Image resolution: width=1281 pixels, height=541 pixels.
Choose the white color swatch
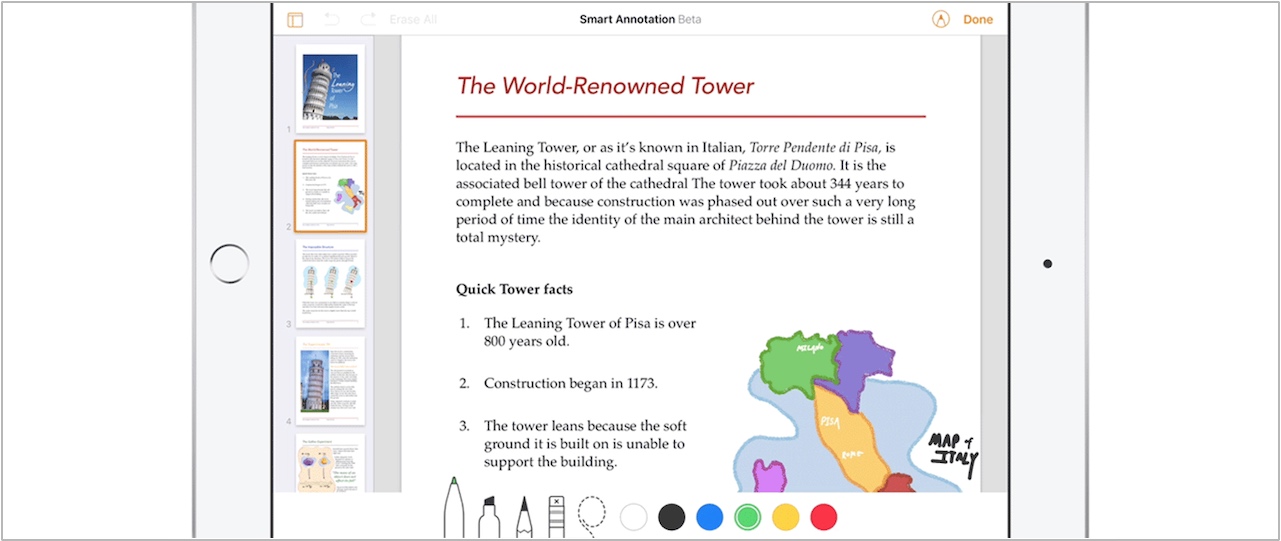(634, 517)
